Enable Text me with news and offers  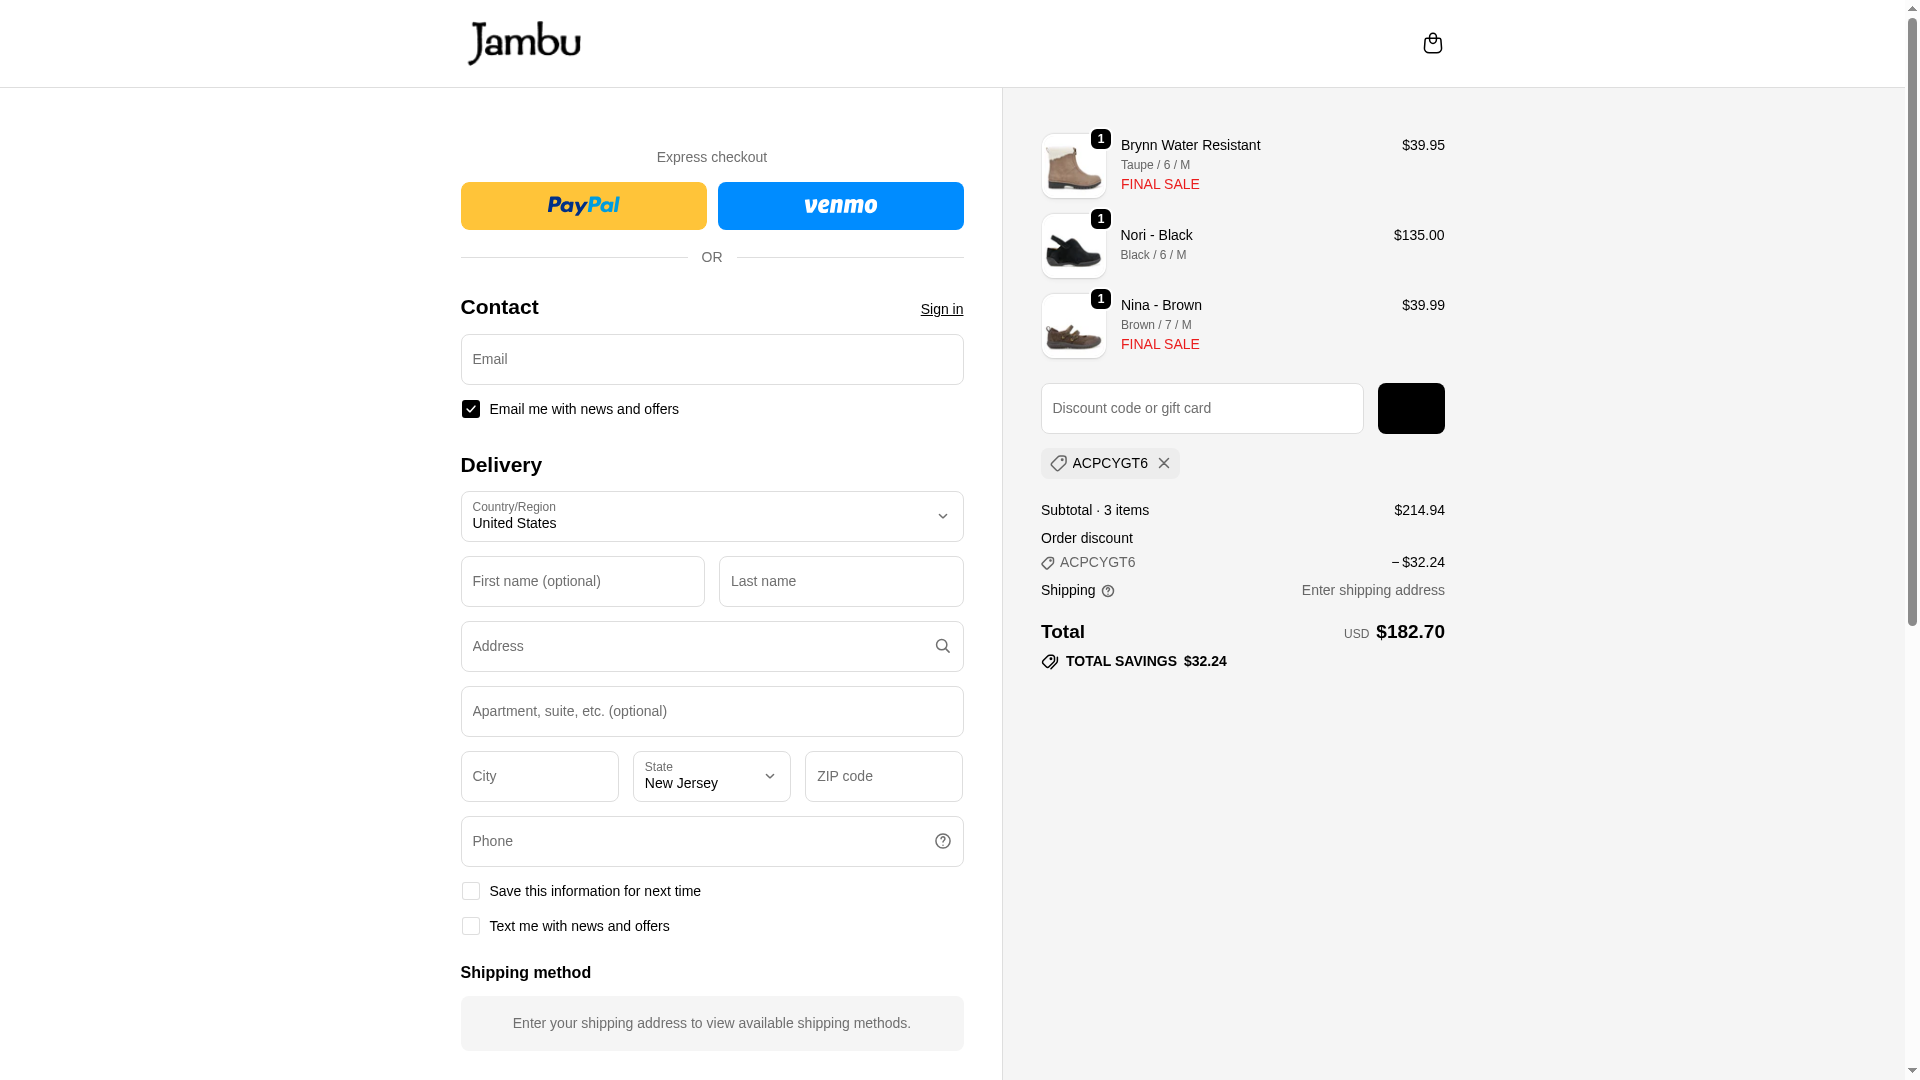point(470,926)
